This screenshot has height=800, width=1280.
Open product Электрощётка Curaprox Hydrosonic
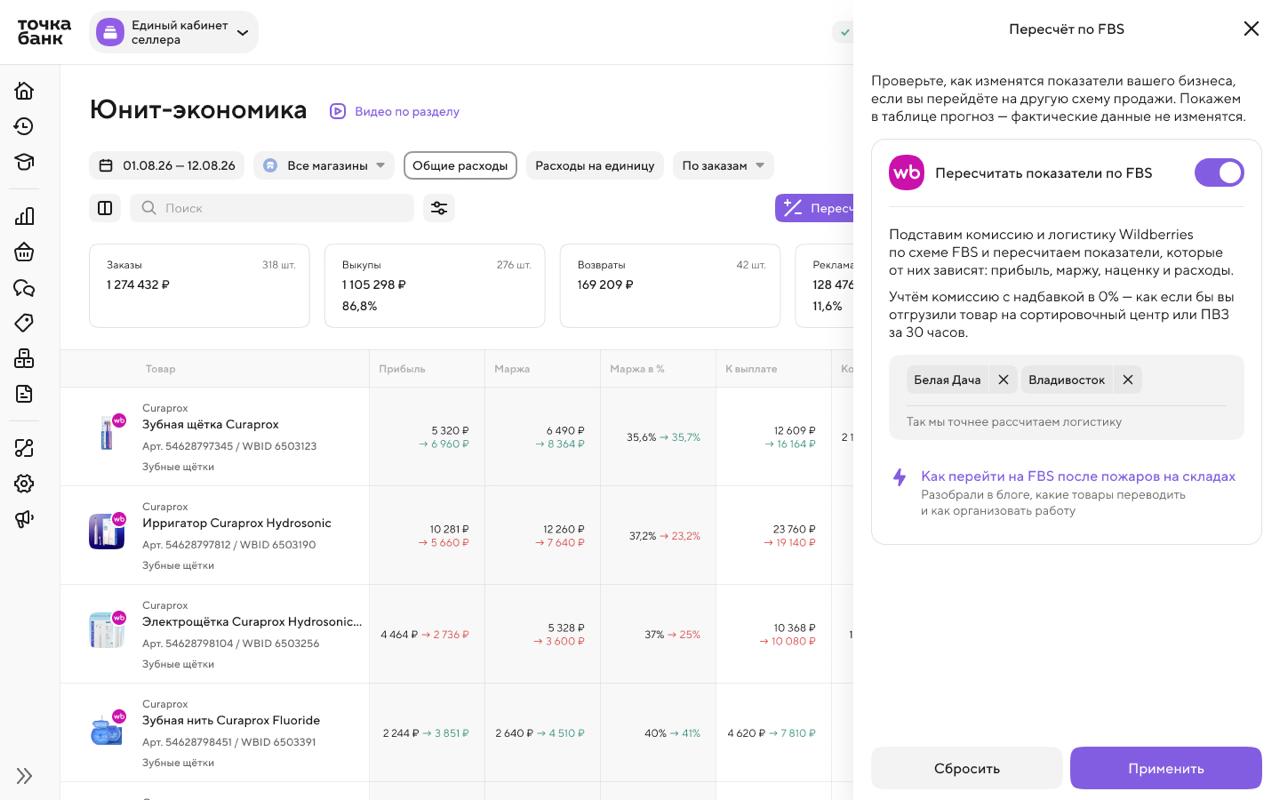252,621
